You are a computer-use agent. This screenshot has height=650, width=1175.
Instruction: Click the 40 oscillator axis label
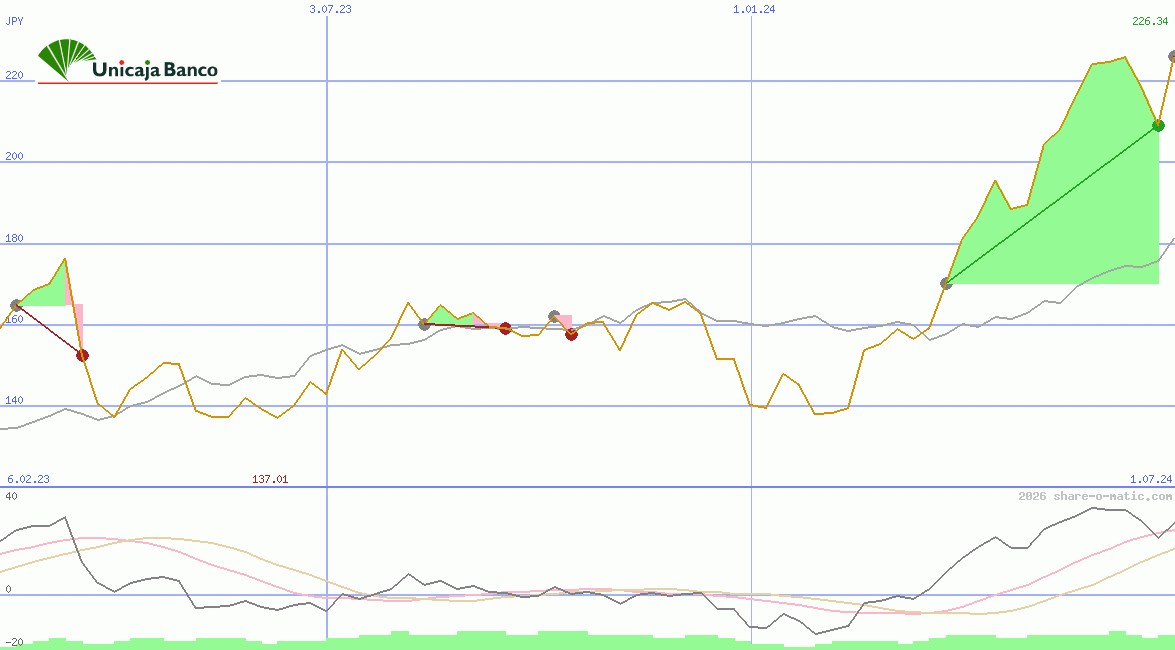9,496
